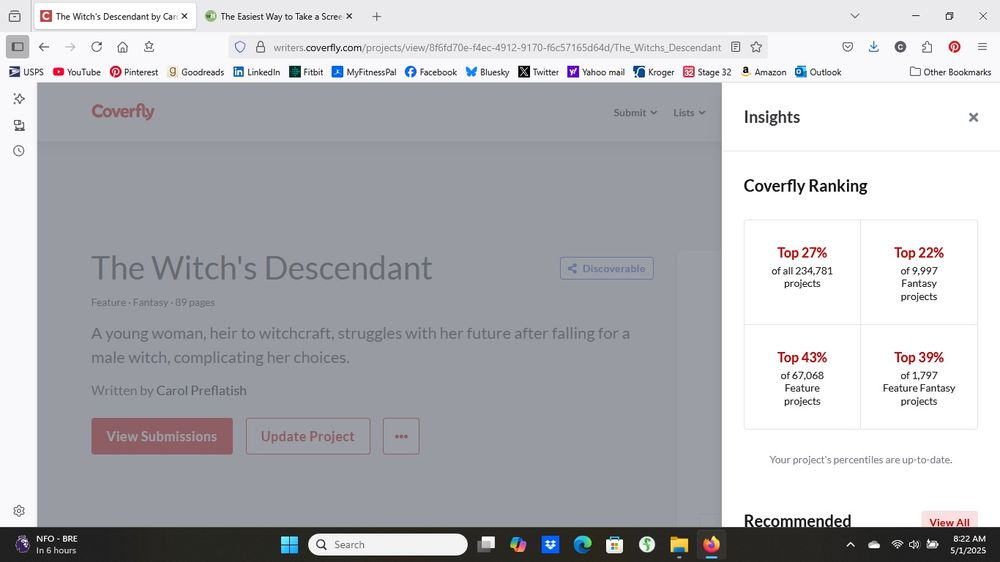Open the Other Bookmarks folder
Image resolution: width=1000 pixels, height=562 pixels.
click(950, 72)
